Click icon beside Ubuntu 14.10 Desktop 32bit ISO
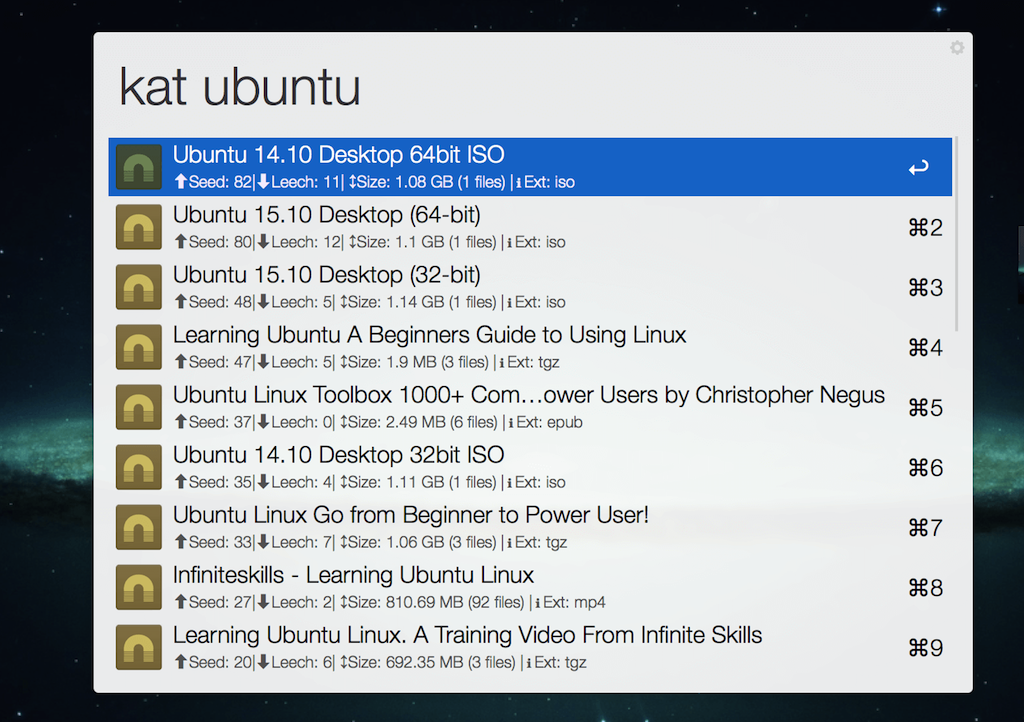Viewport: 1024px width, 722px height. click(x=138, y=467)
